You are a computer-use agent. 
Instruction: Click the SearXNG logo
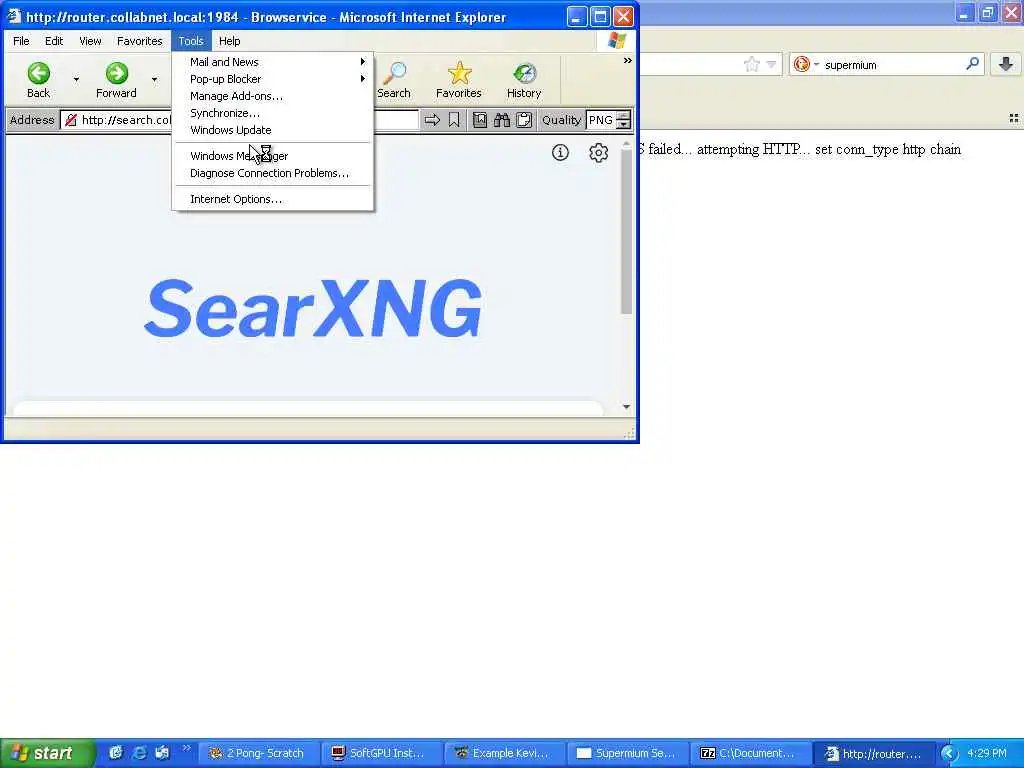pos(313,308)
